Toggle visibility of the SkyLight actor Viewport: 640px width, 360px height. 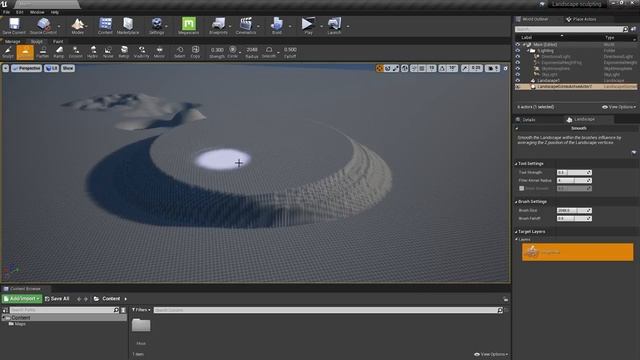click(x=518, y=75)
